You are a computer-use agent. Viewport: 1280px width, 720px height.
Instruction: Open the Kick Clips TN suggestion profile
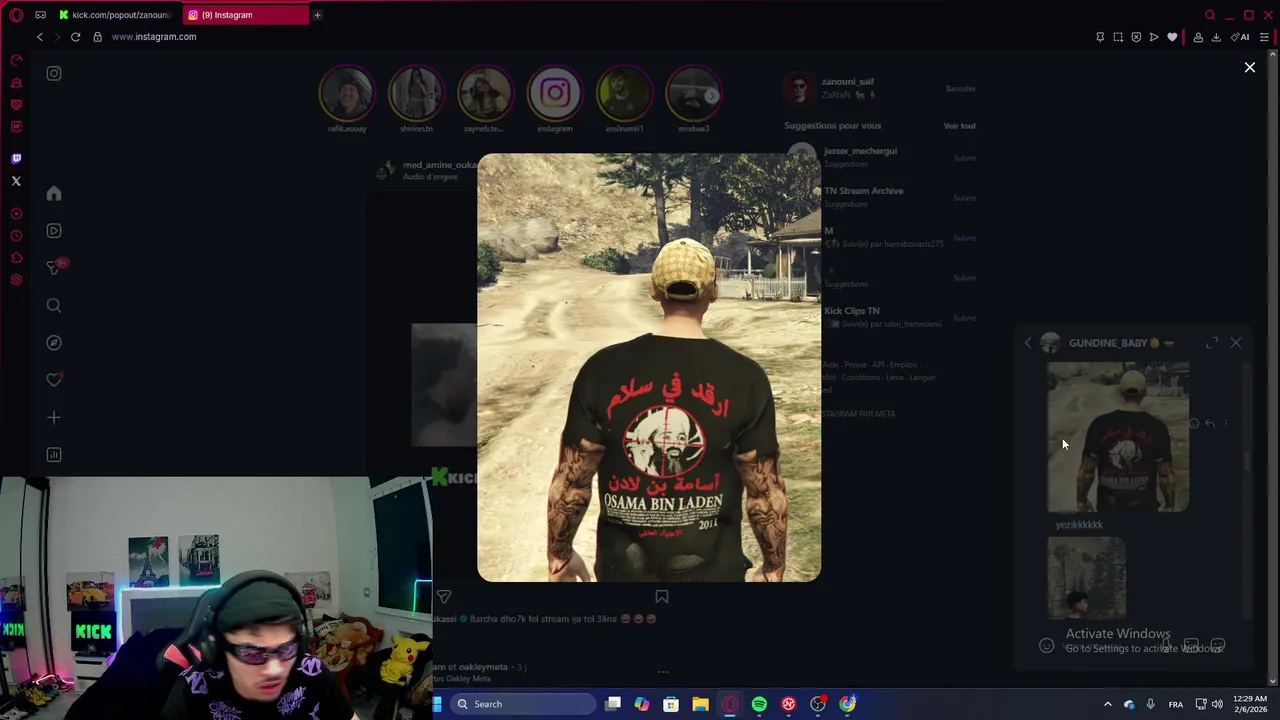(x=851, y=311)
